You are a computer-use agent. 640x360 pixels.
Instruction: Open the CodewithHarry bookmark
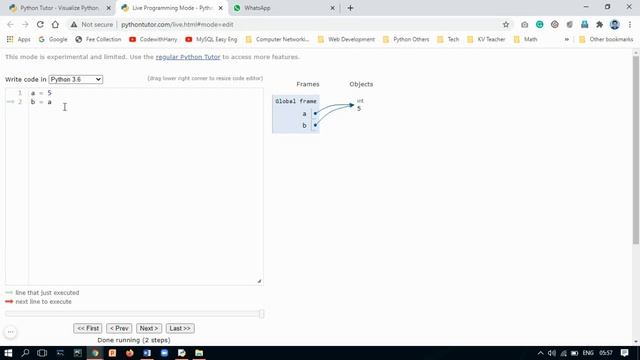click(x=153, y=39)
